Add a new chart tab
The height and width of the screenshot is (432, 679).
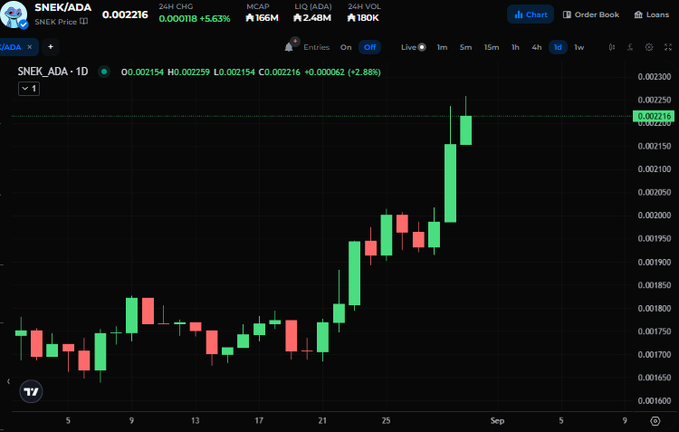(x=51, y=47)
